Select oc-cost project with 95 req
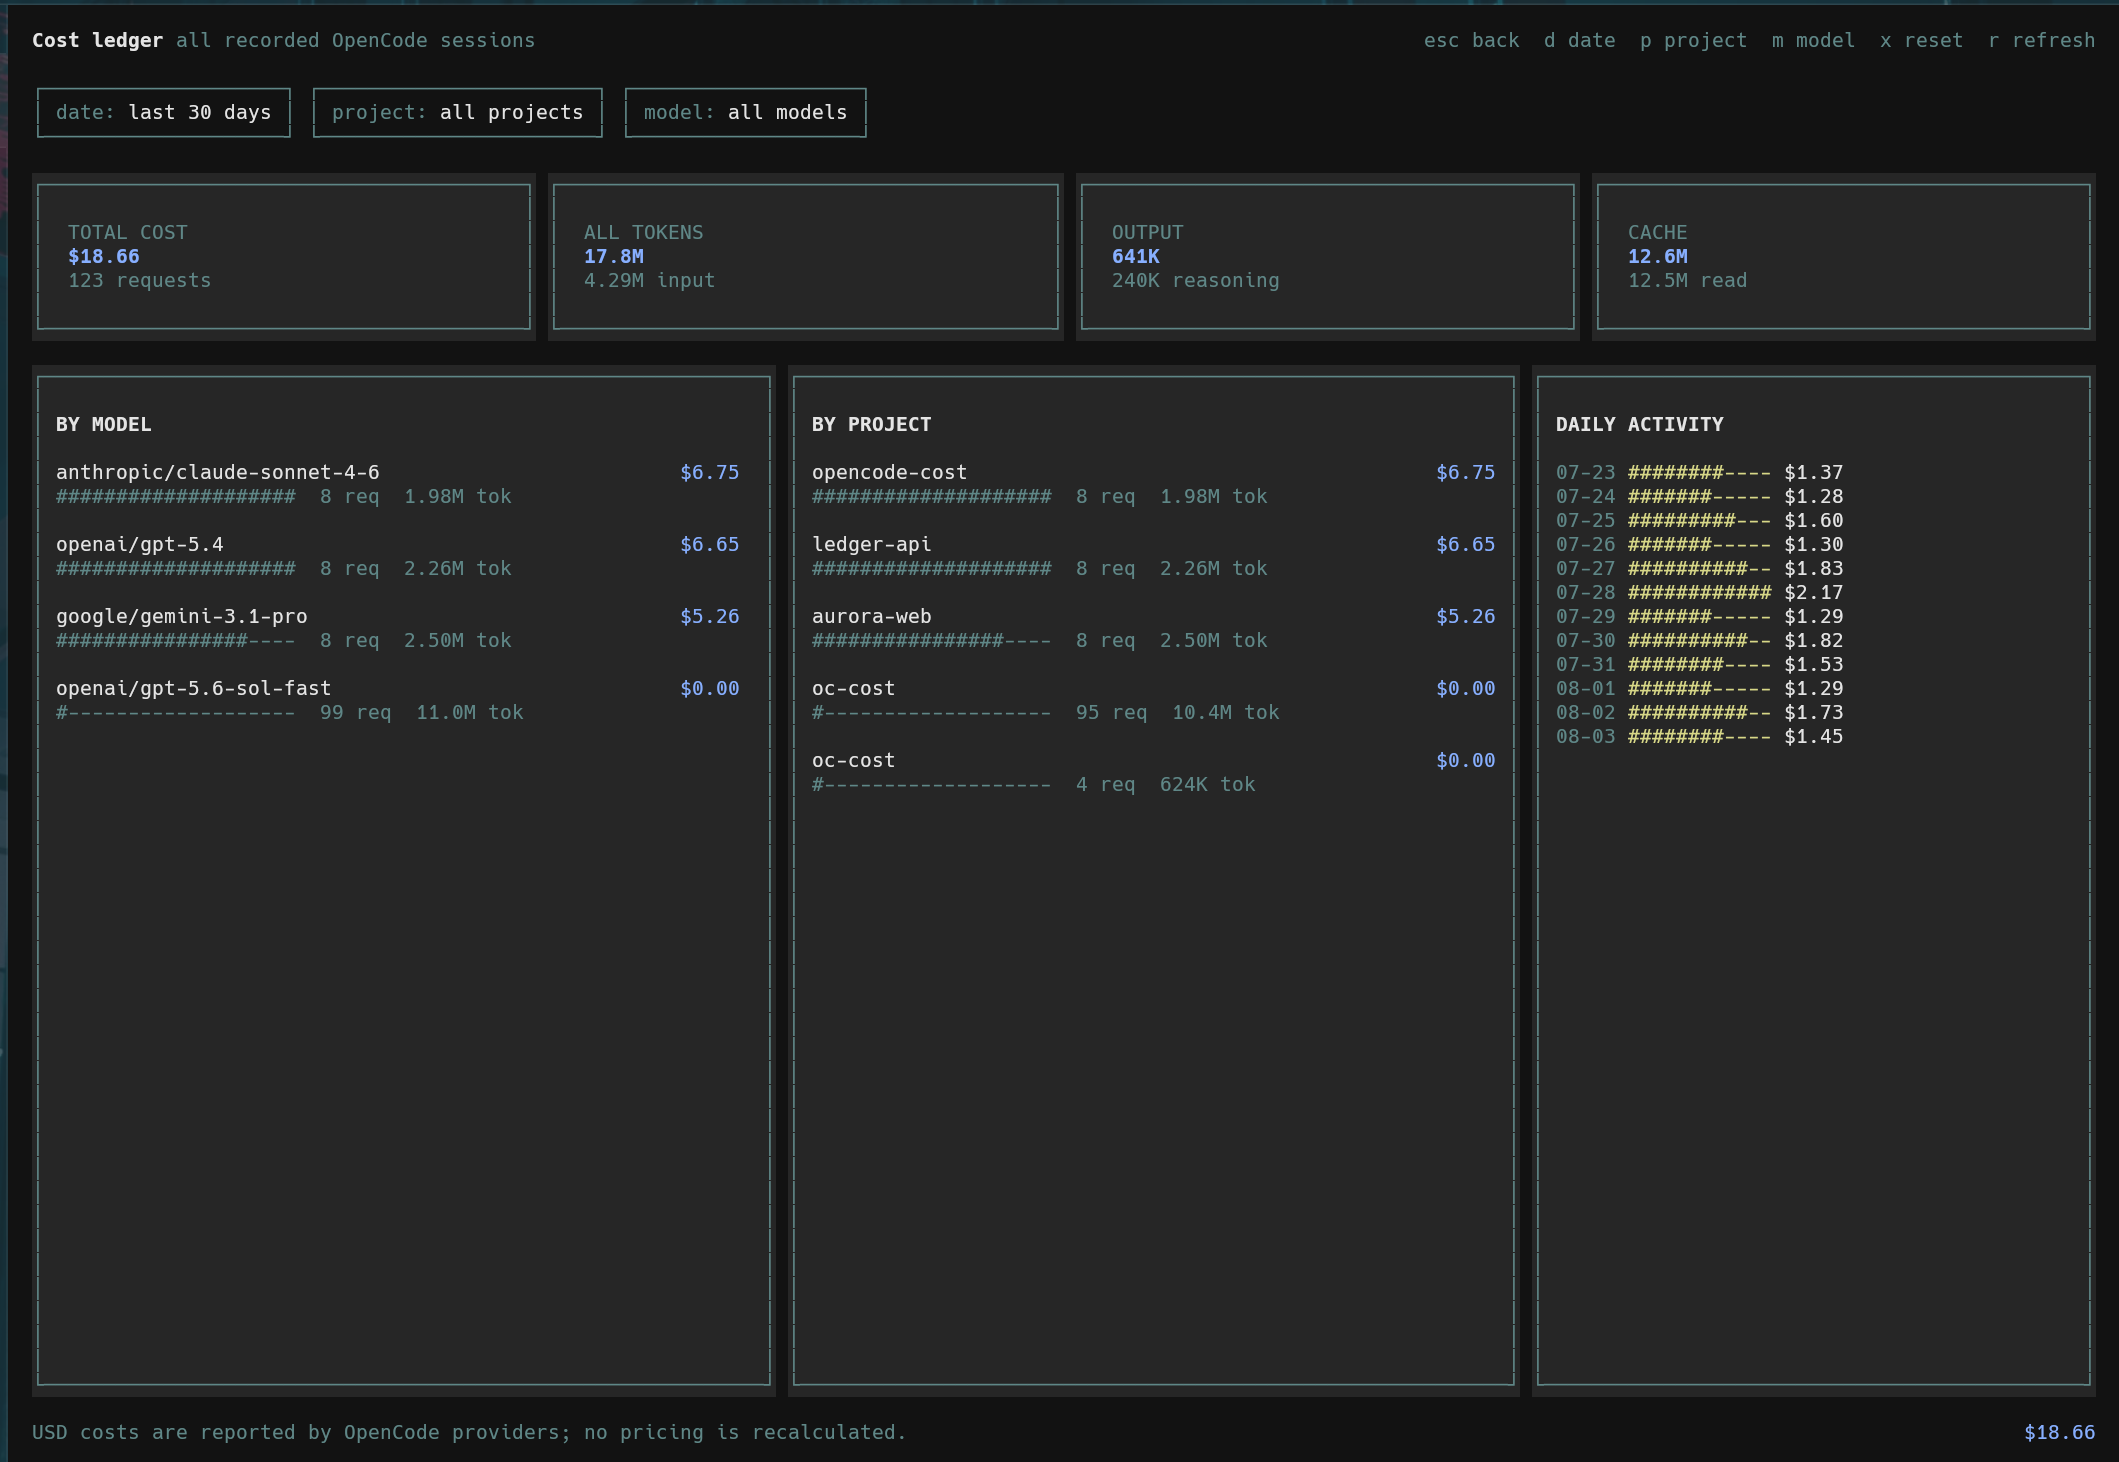This screenshot has height=1462, width=2119. [x=1154, y=700]
